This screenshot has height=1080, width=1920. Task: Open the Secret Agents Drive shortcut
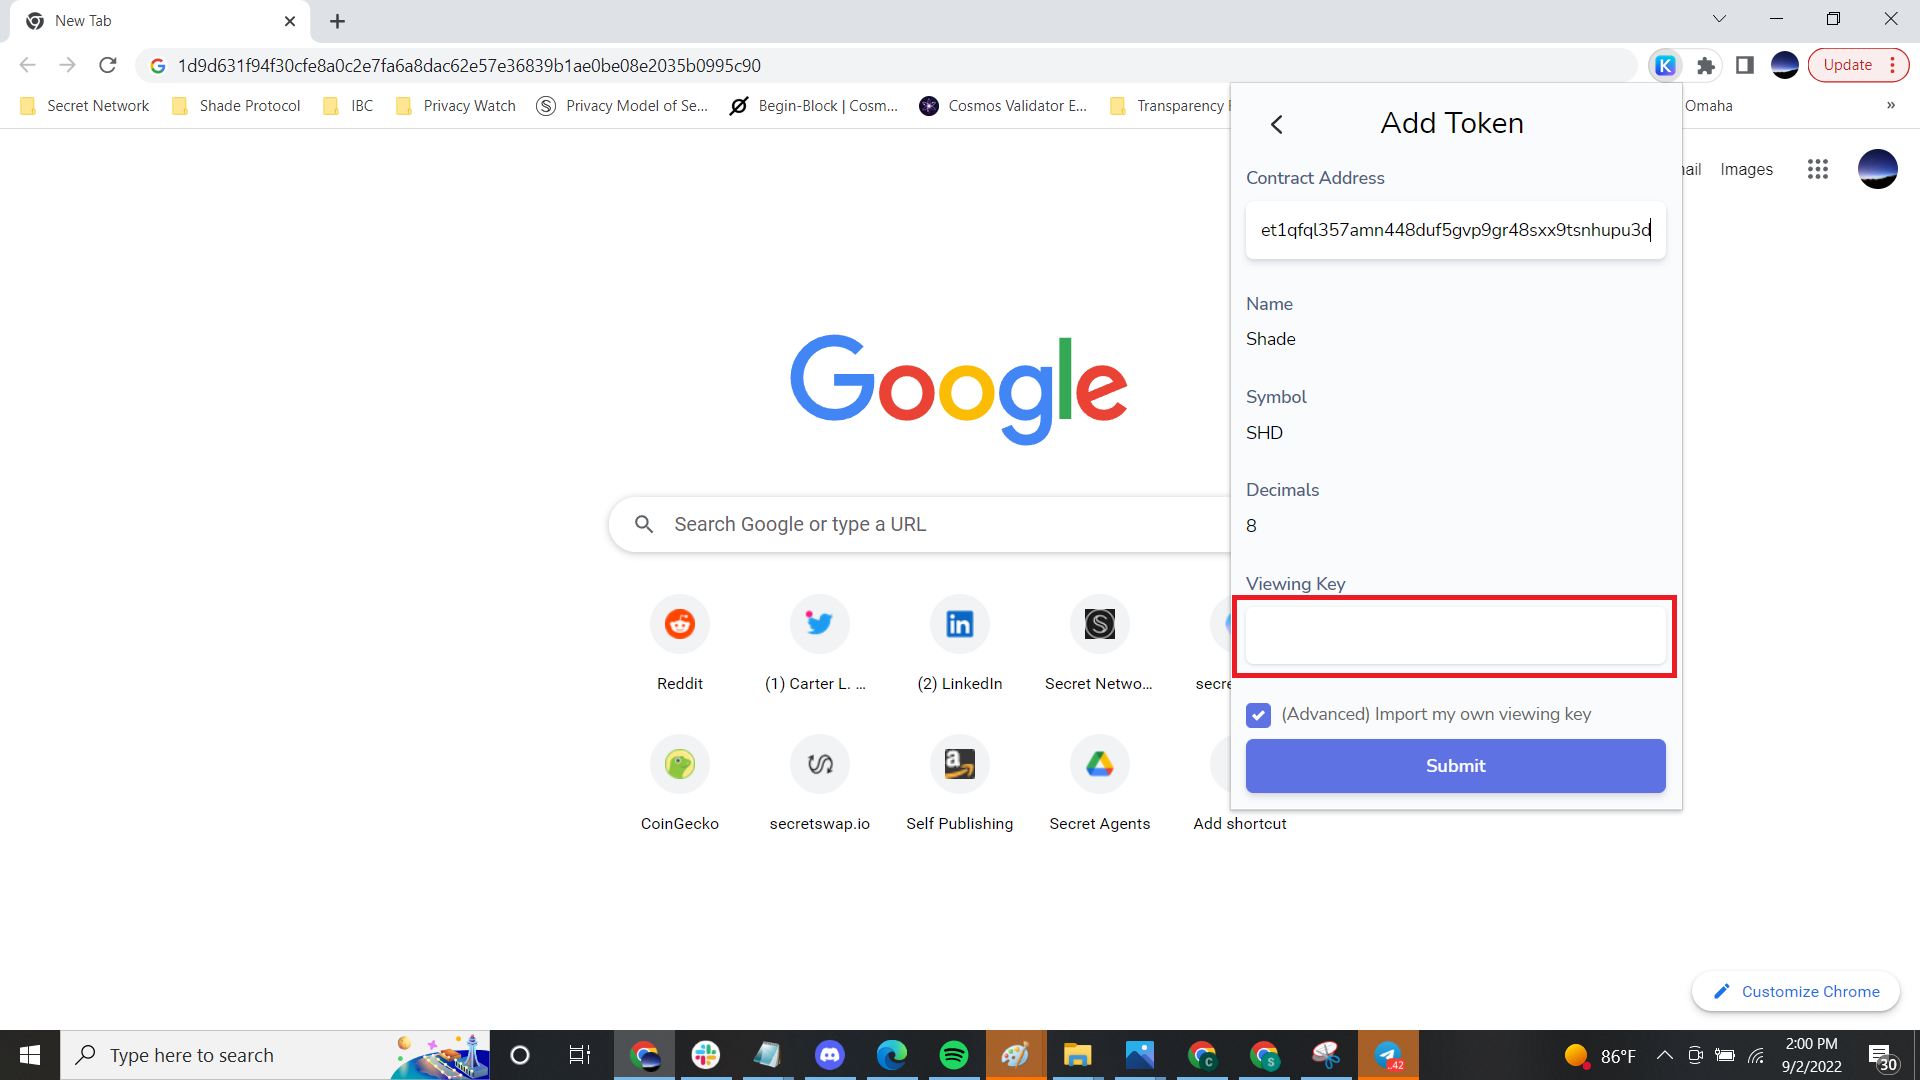[1100, 783]
